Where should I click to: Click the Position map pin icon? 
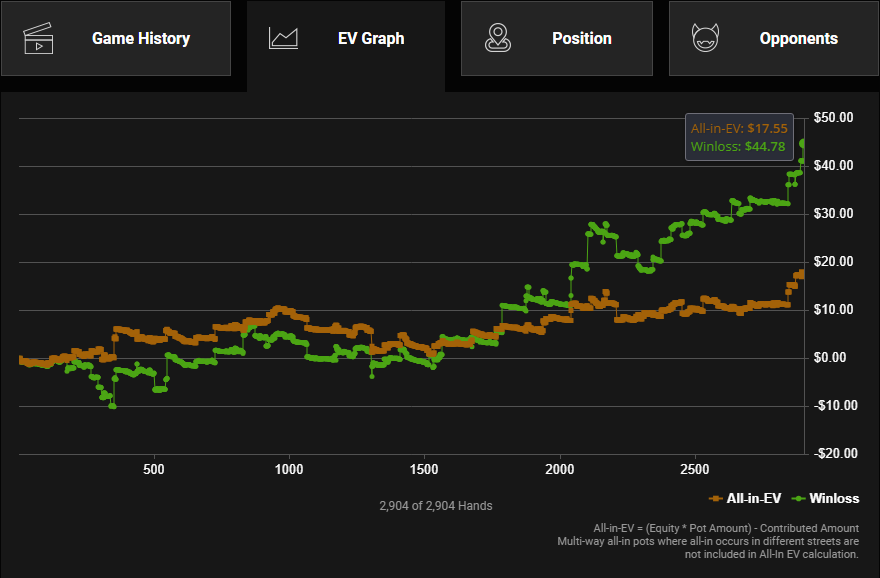(x=498, y=38)
